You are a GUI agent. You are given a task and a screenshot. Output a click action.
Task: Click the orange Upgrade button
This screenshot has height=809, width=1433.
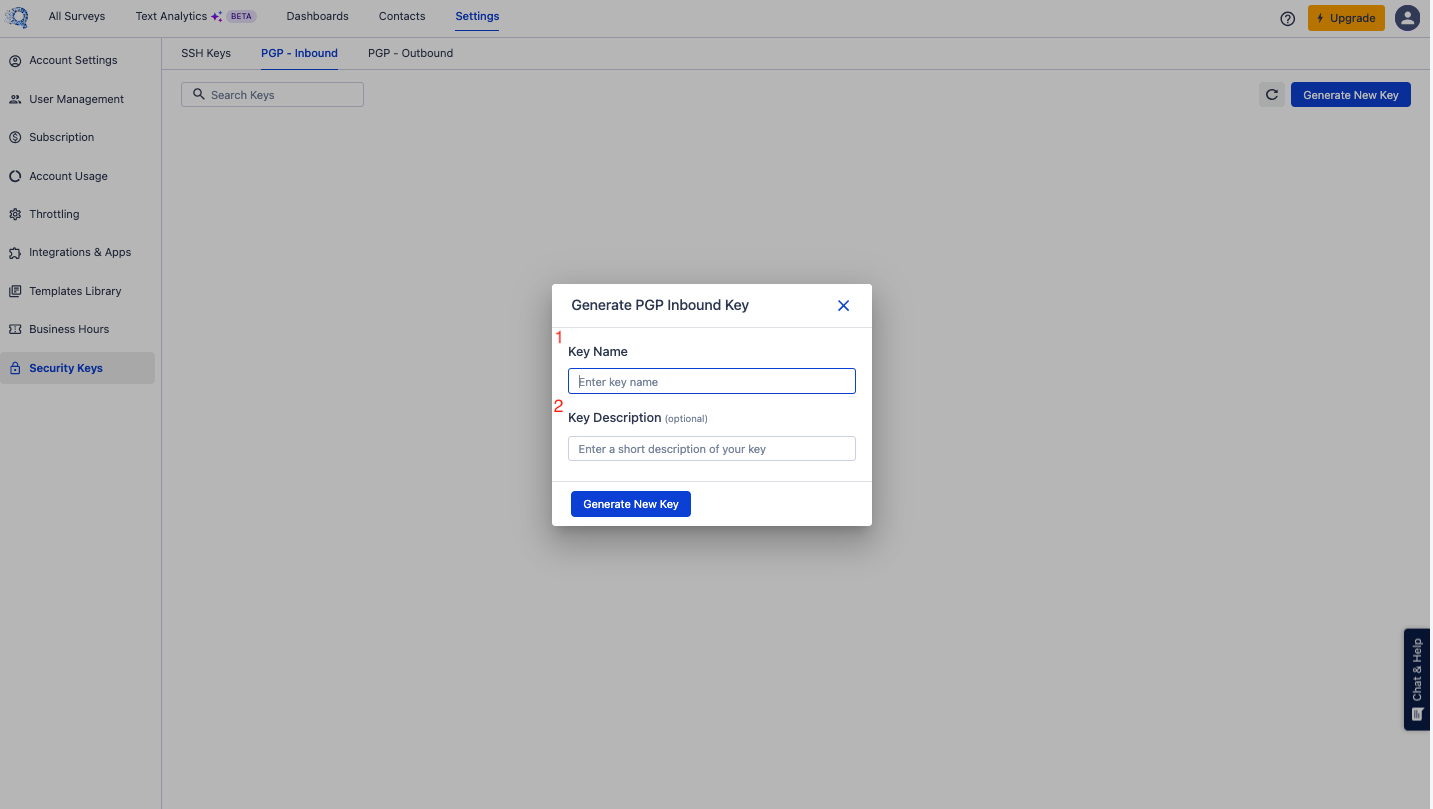(x=1346, y=18)
